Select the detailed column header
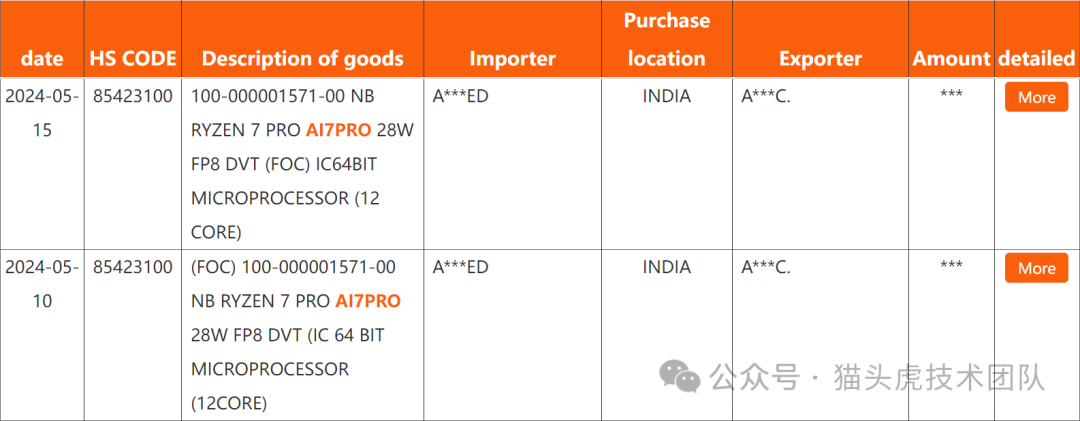The width and height of the screenshot is (1080, 421). pyautogui.click(x=1036, y=59)
